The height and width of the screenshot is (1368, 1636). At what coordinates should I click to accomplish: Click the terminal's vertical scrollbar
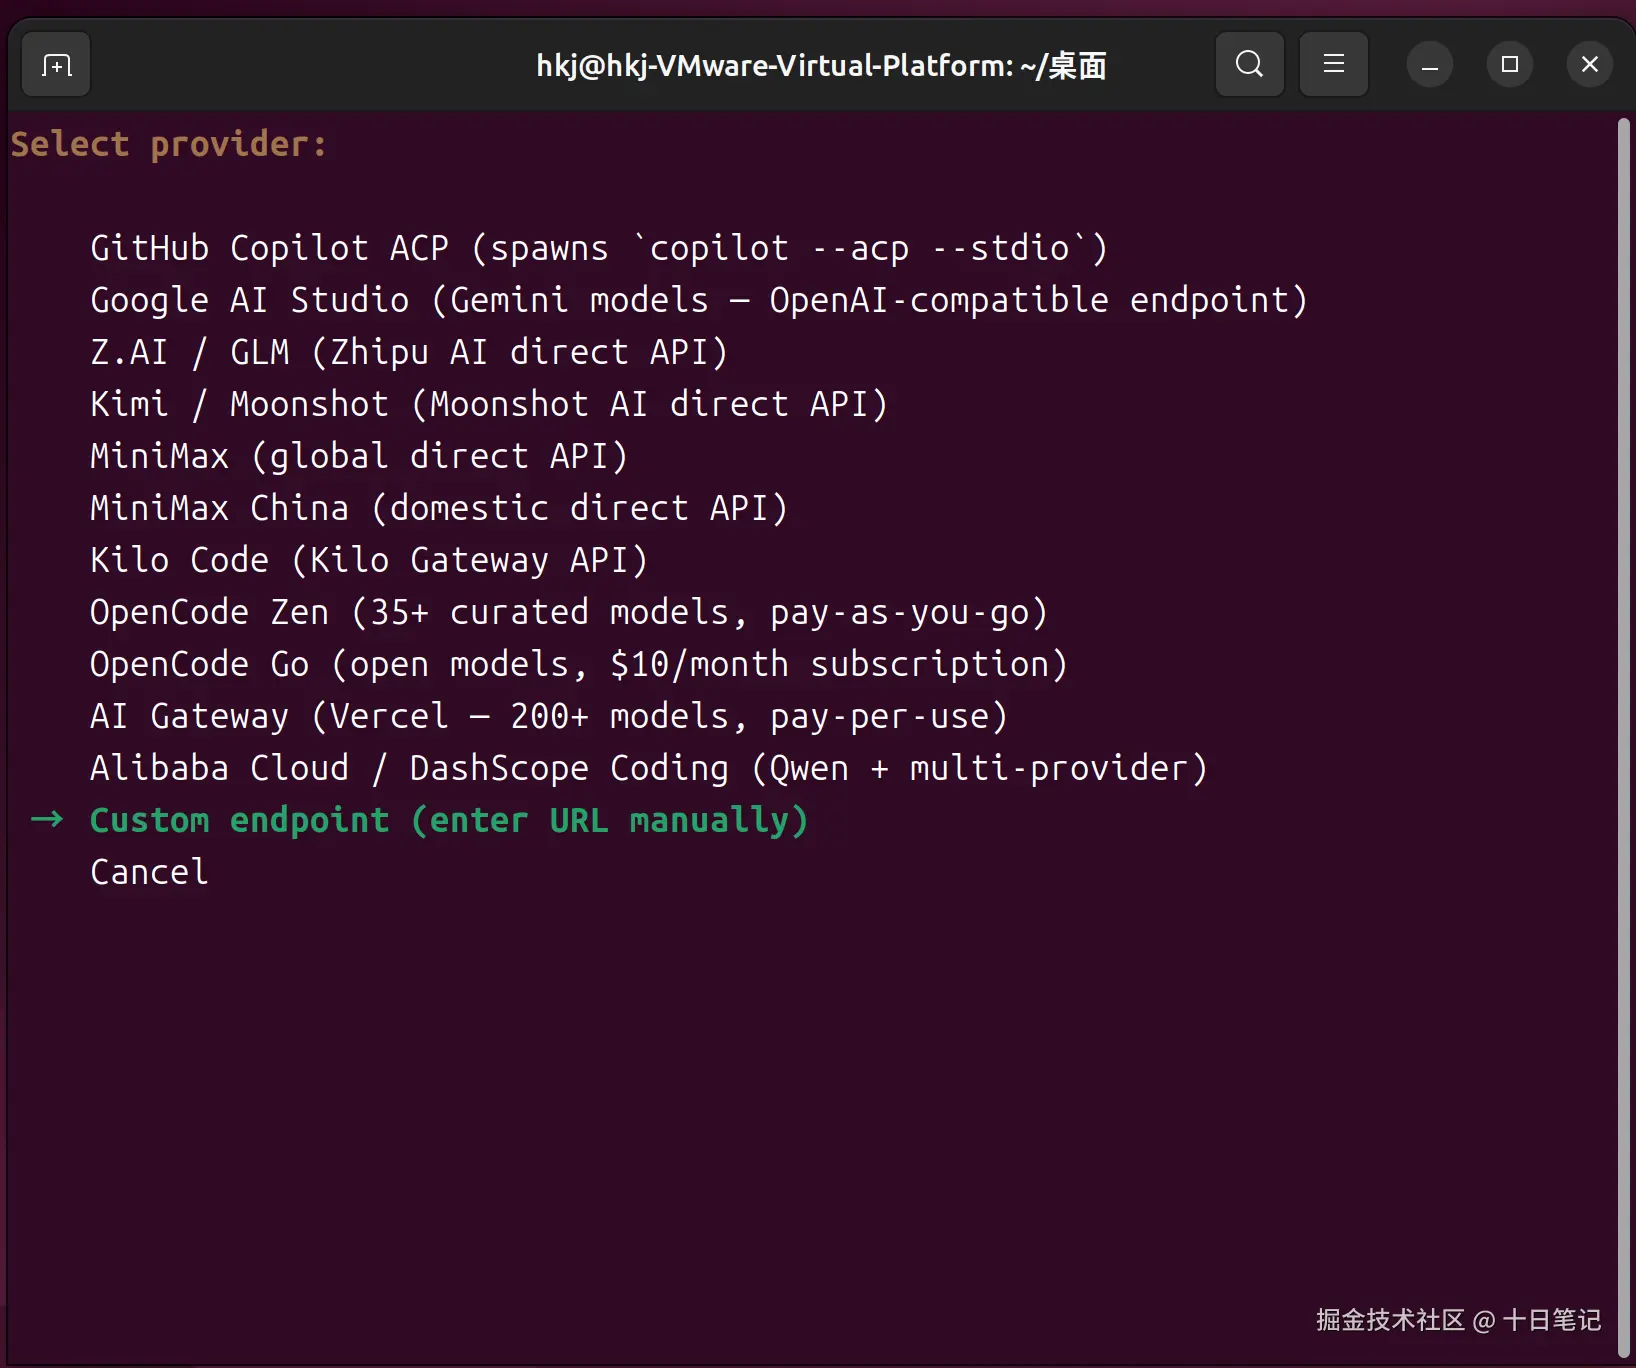(1623, 700)
